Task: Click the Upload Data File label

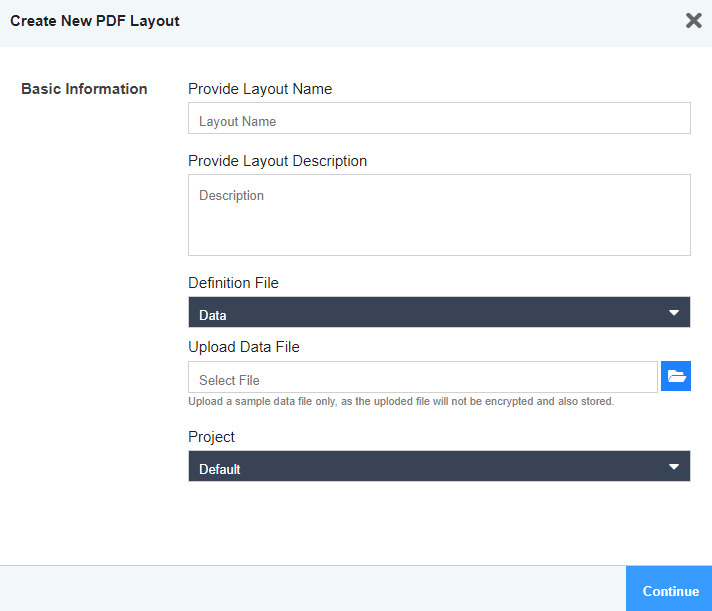Action: pos(244,347)
